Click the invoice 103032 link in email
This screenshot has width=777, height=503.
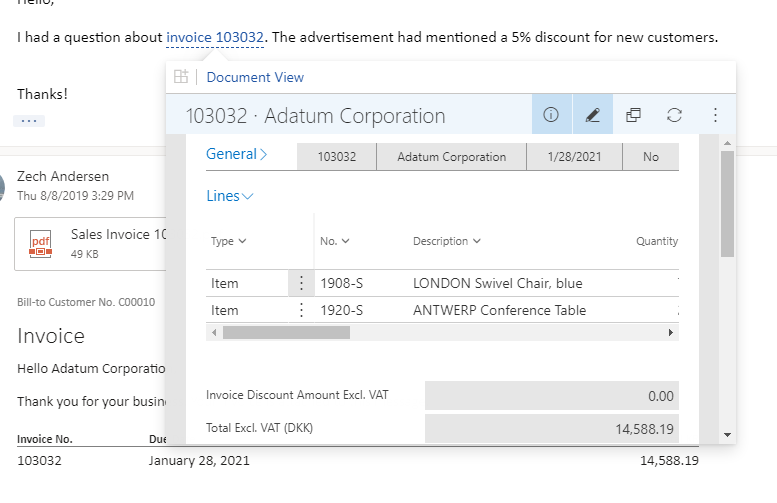pyautogui.click(x=215, y=38)
